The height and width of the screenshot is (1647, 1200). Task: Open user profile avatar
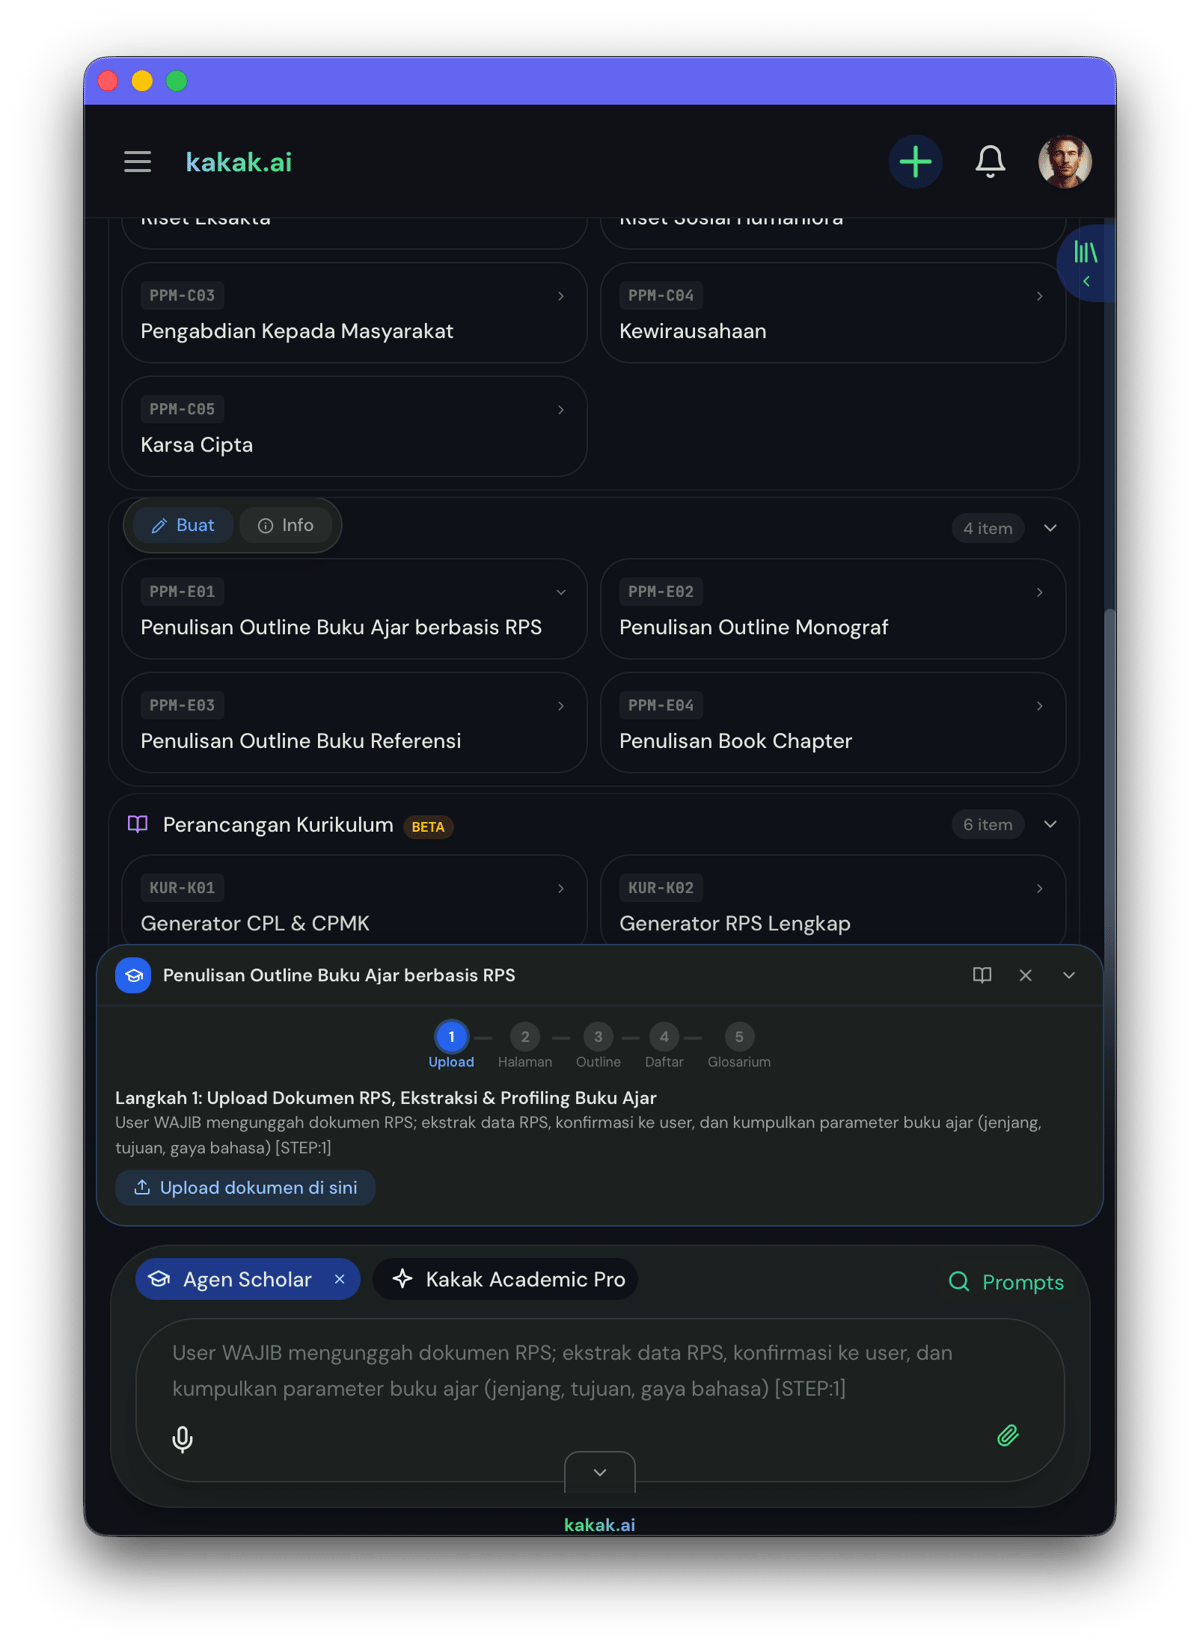1064,162
